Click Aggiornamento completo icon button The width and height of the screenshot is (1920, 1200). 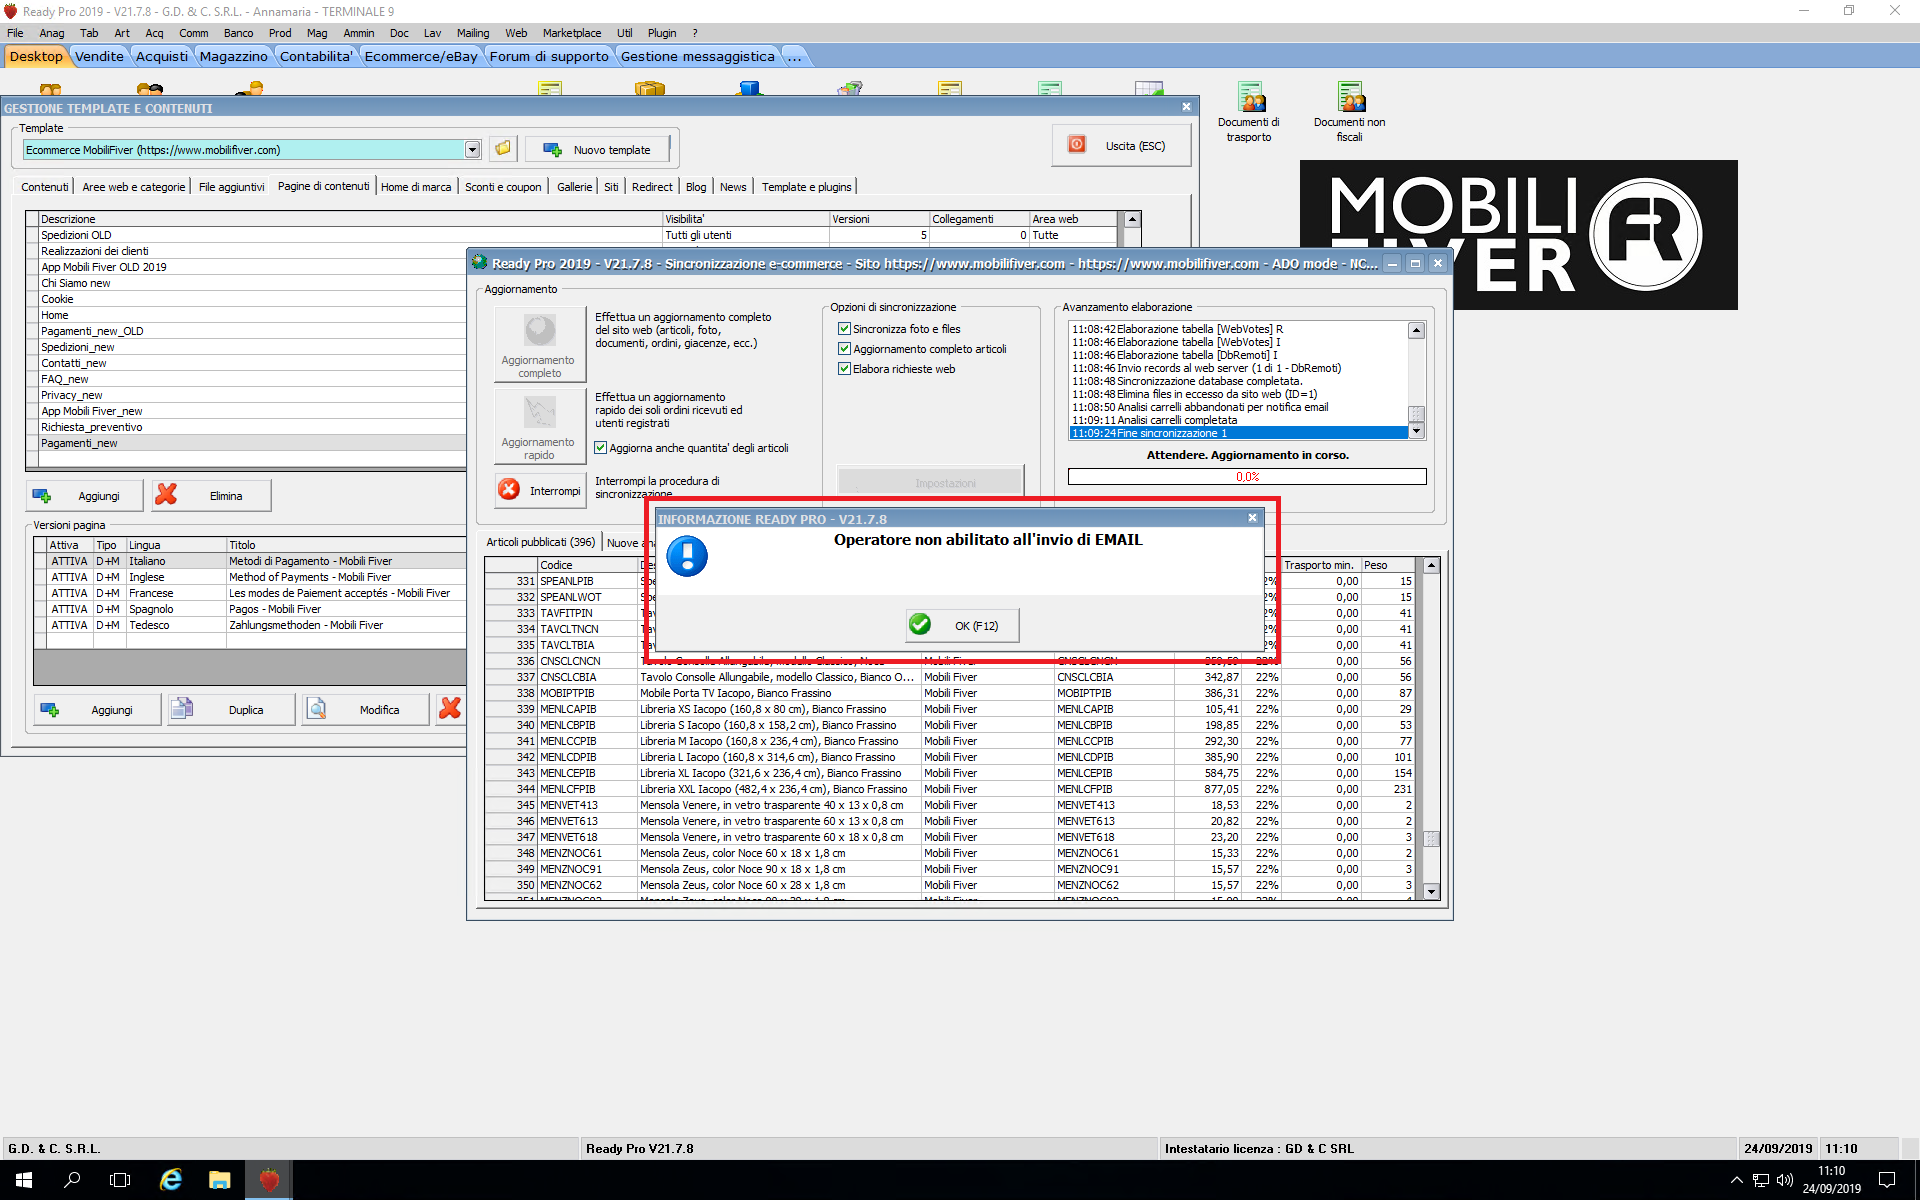540,344
